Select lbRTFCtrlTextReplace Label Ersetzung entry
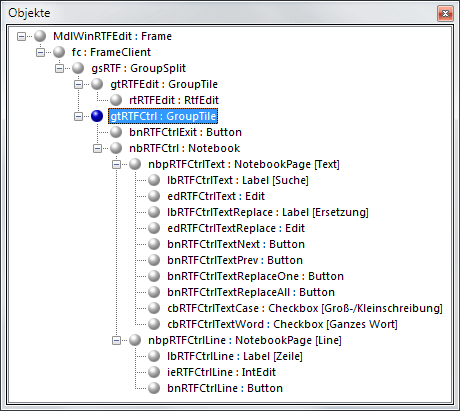The image size is (460, 411). coord(268,212)
